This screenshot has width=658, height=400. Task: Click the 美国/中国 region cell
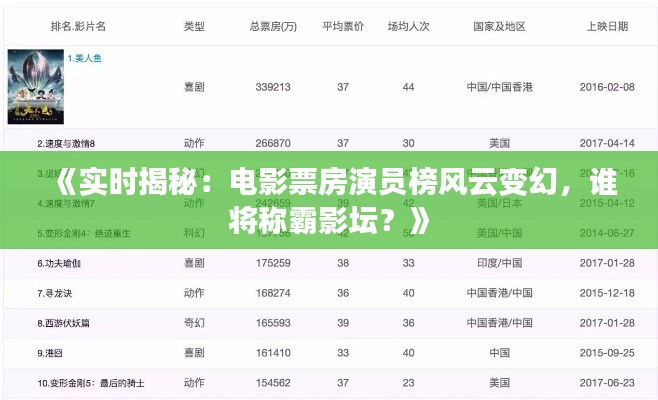pyautogui.click(x=499, y=233)
